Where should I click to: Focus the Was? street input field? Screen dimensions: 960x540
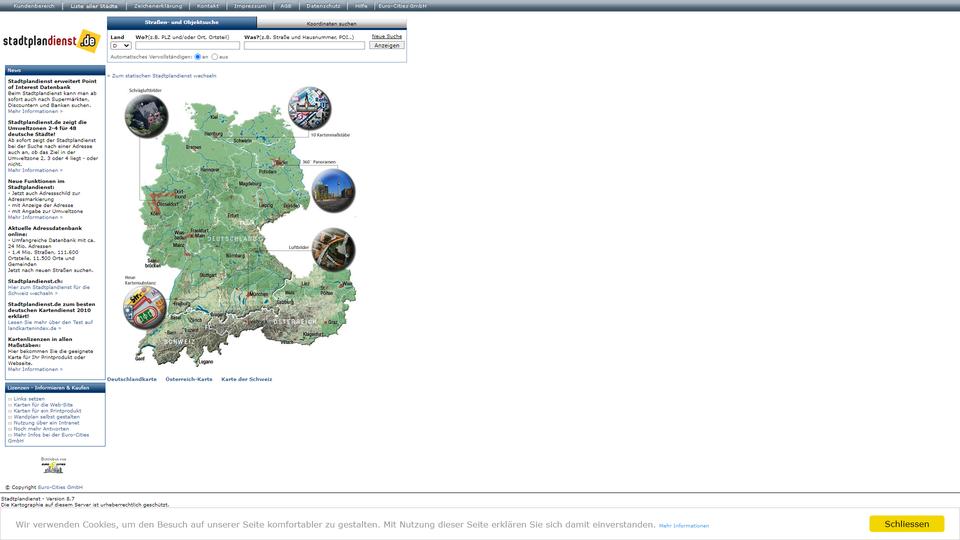coord(304,45)
